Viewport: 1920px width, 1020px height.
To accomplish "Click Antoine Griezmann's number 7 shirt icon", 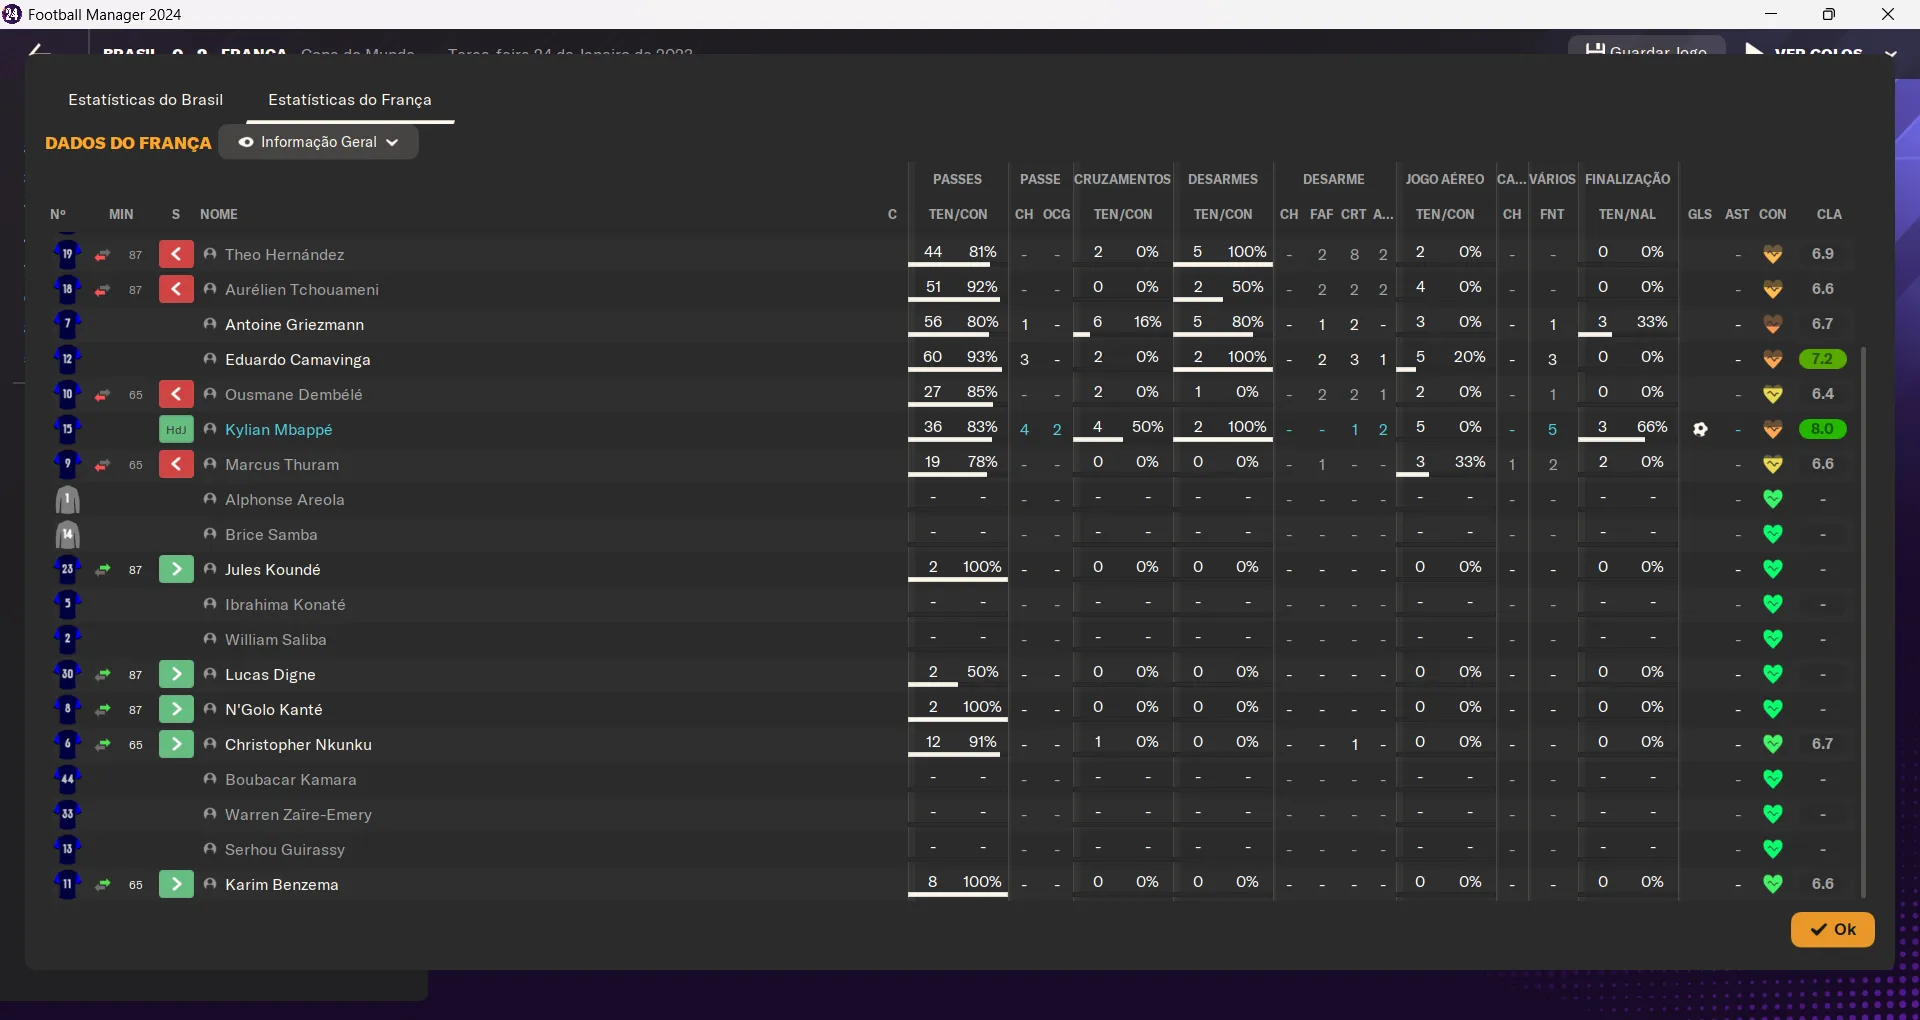I will [x=67, y=324].
